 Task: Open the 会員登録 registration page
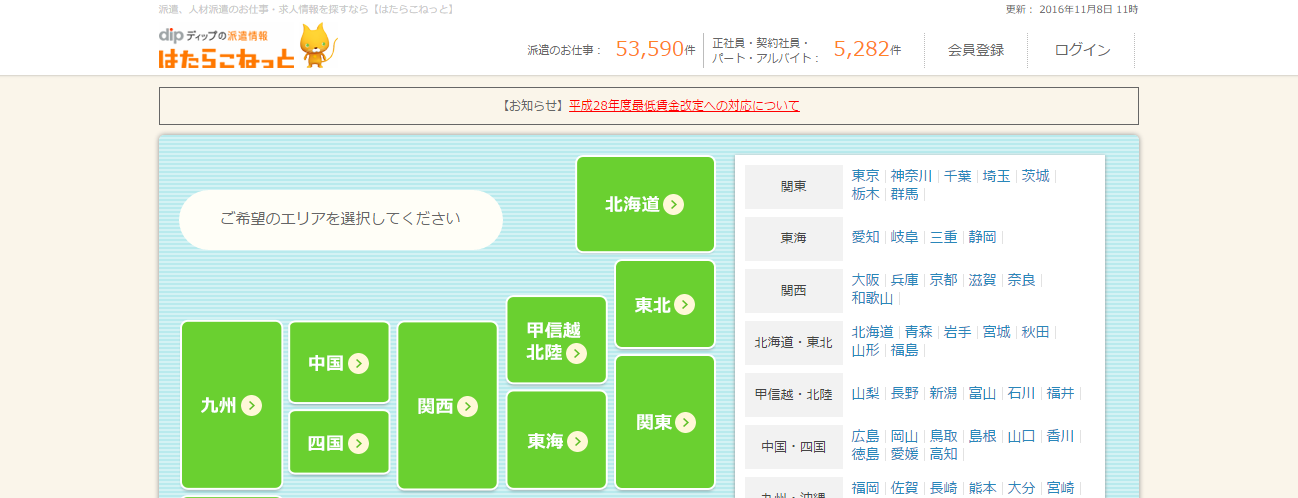coord(975,50)
